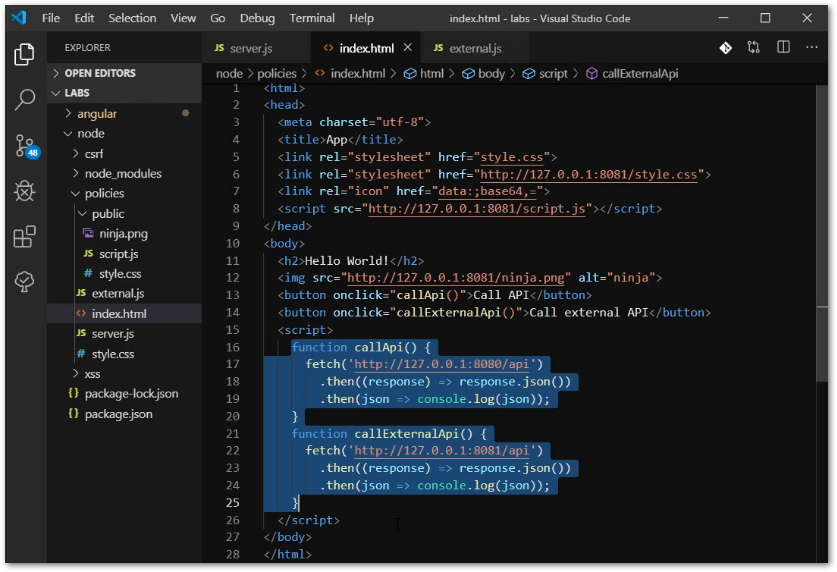Expand the csrf folder
This screenshot has height=572, width=837.
pyautogui.click(x=124, y=154)
